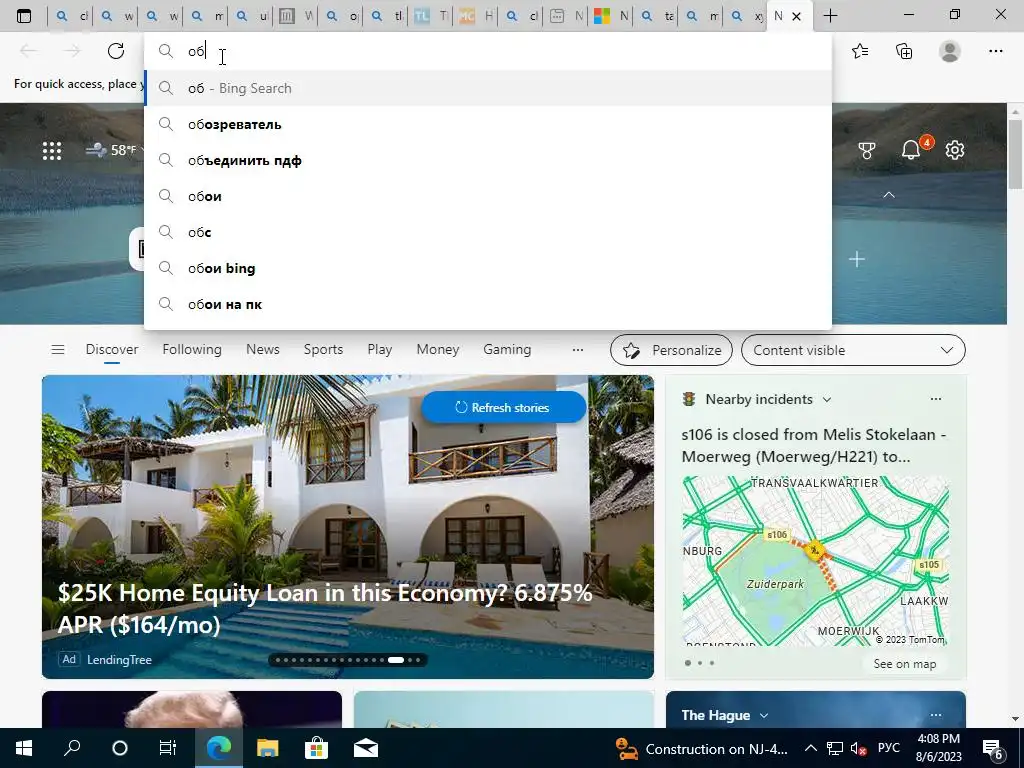Open the Rewards trophy icon
The height and width of the screenshot is (768, 1024).
pos(867,150)
